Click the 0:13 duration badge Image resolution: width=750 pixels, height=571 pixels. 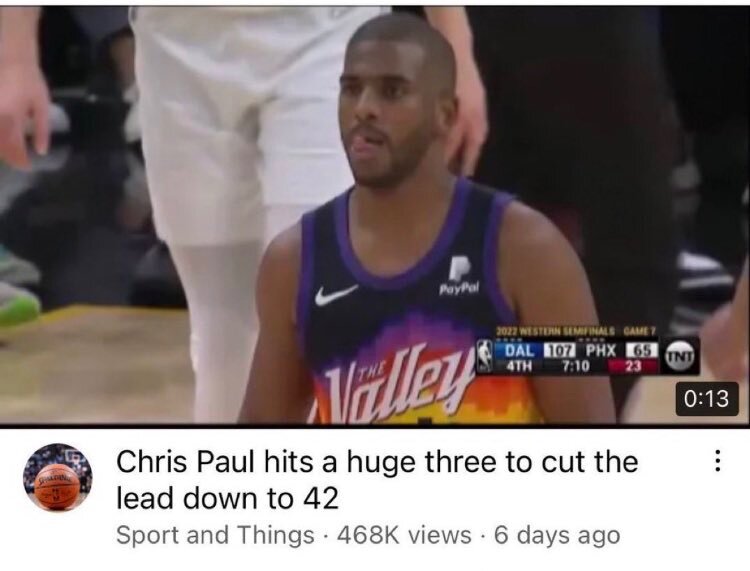(x=707, y=398)
